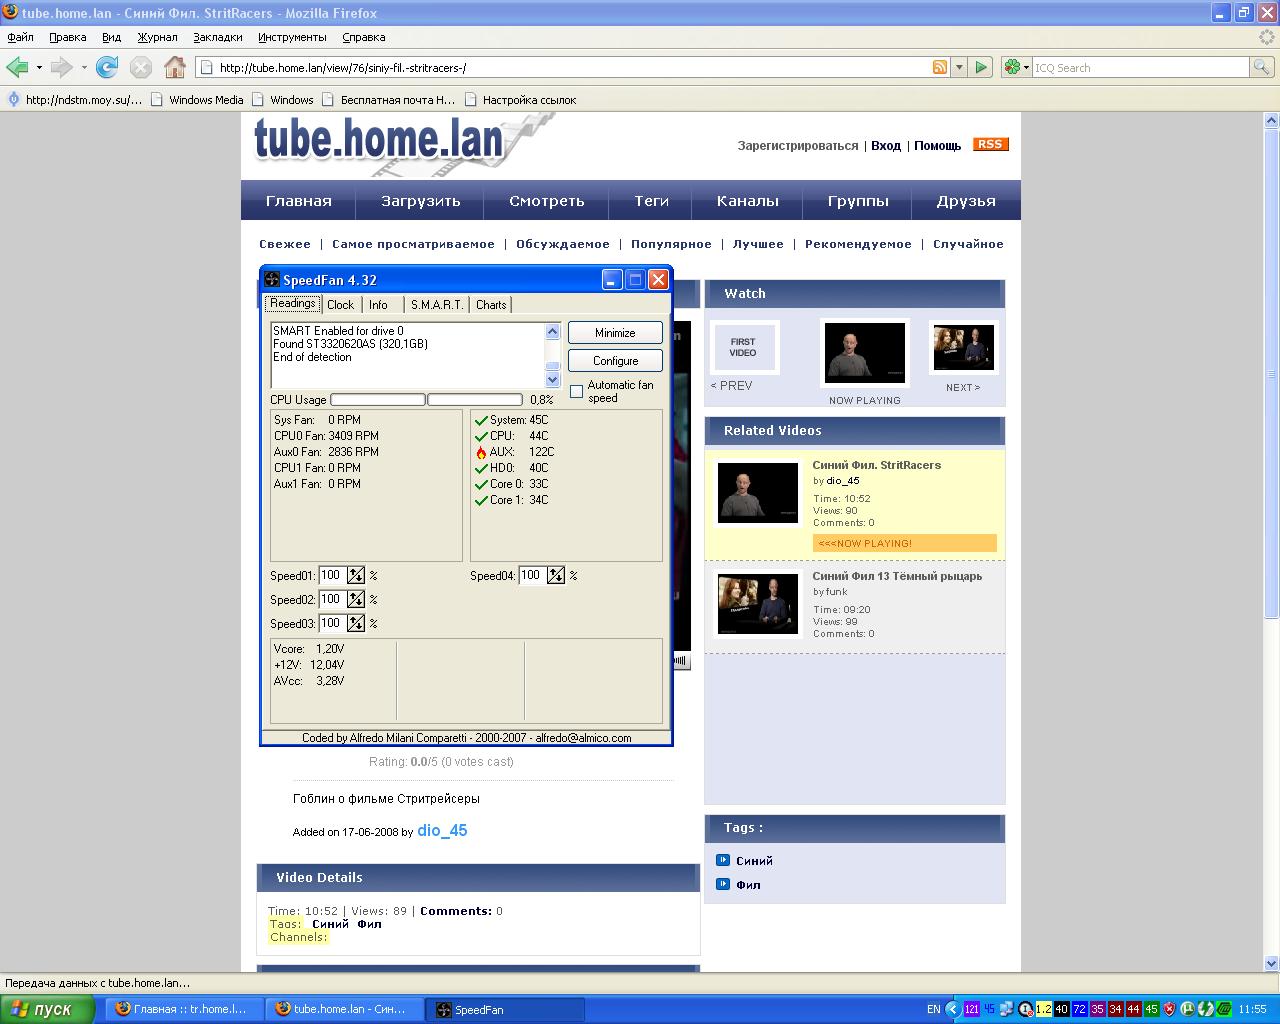Click the Speed01 spinner arrows
The width and height of the screenshot is (1280, 1024).
[x=355, y=575]
